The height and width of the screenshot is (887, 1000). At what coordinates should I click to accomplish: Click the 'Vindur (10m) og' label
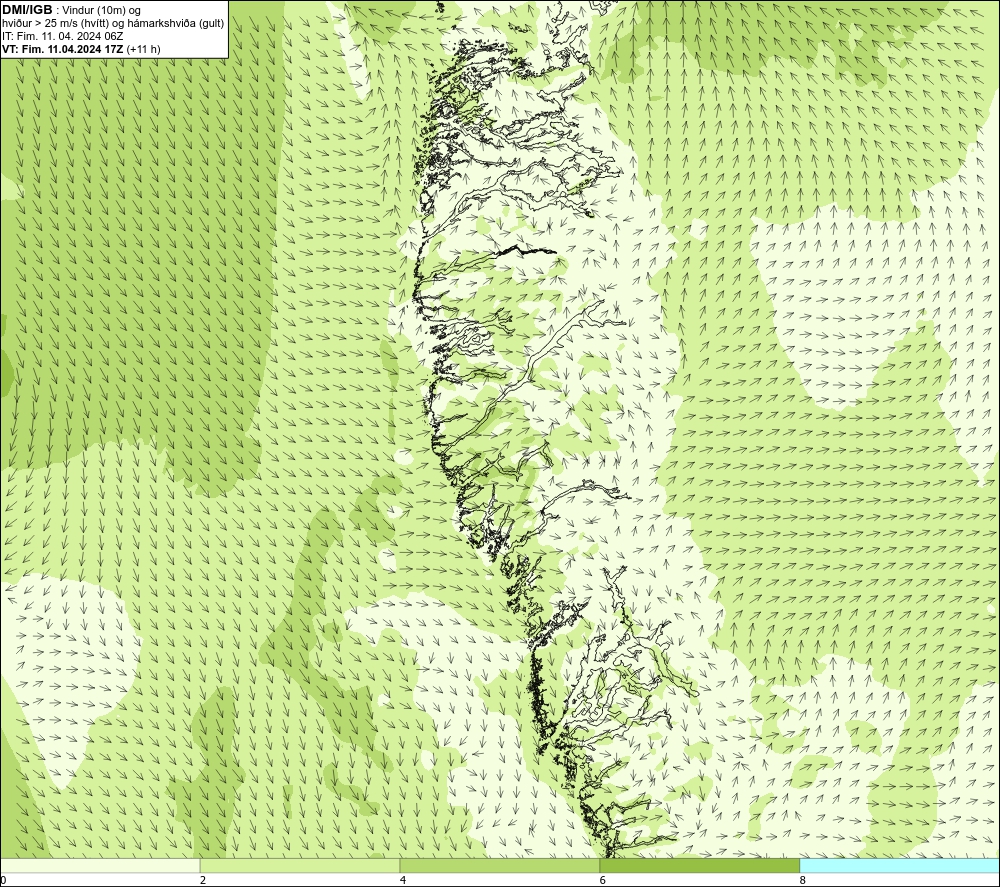point(103,11)
